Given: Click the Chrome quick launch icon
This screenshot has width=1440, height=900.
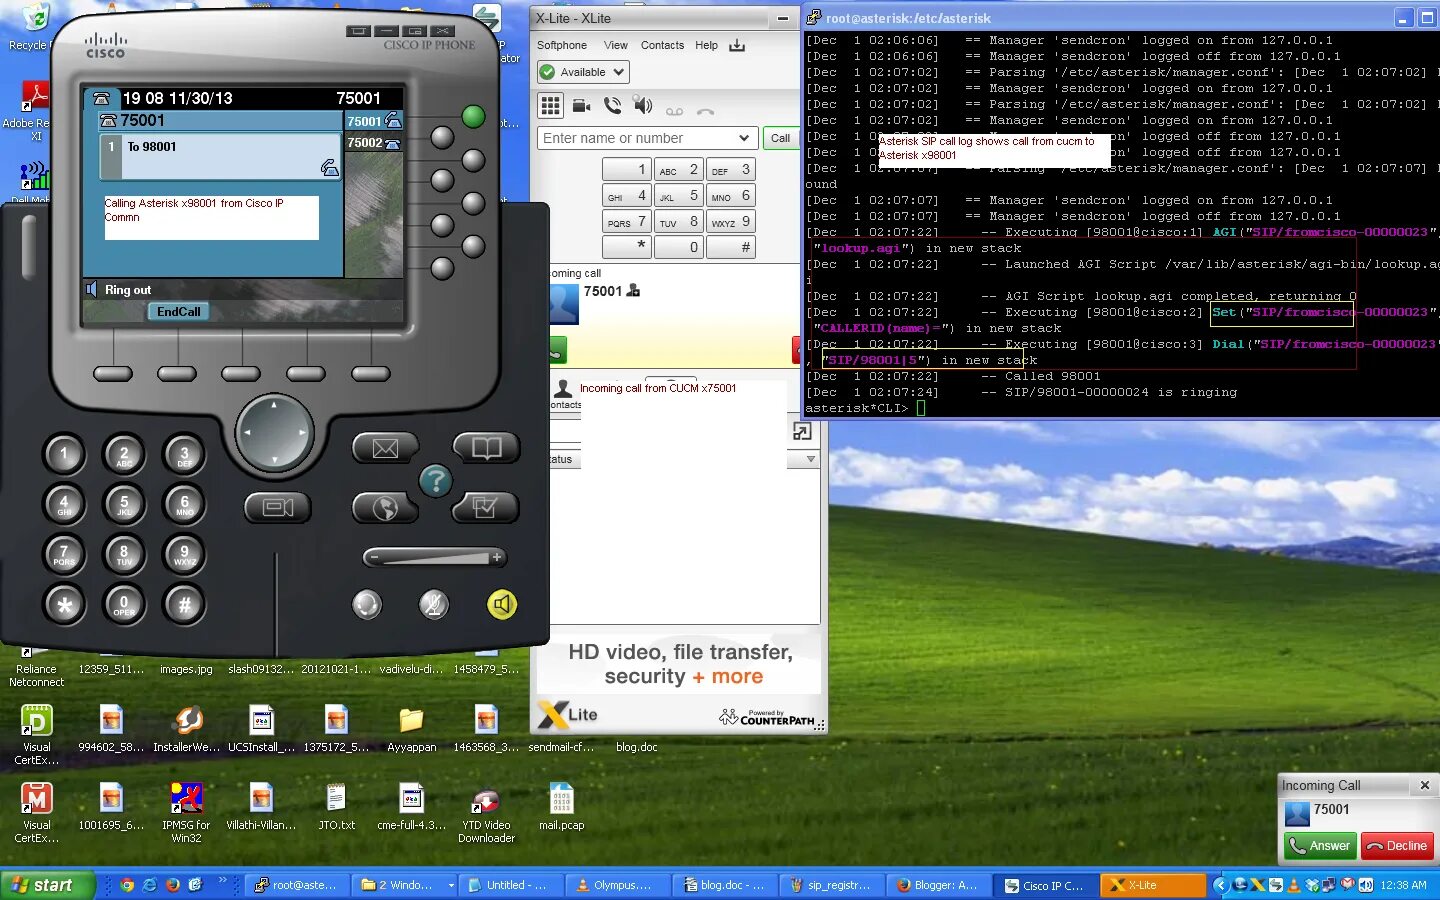Looking at the screenshot, I should (x=127, y=885).
